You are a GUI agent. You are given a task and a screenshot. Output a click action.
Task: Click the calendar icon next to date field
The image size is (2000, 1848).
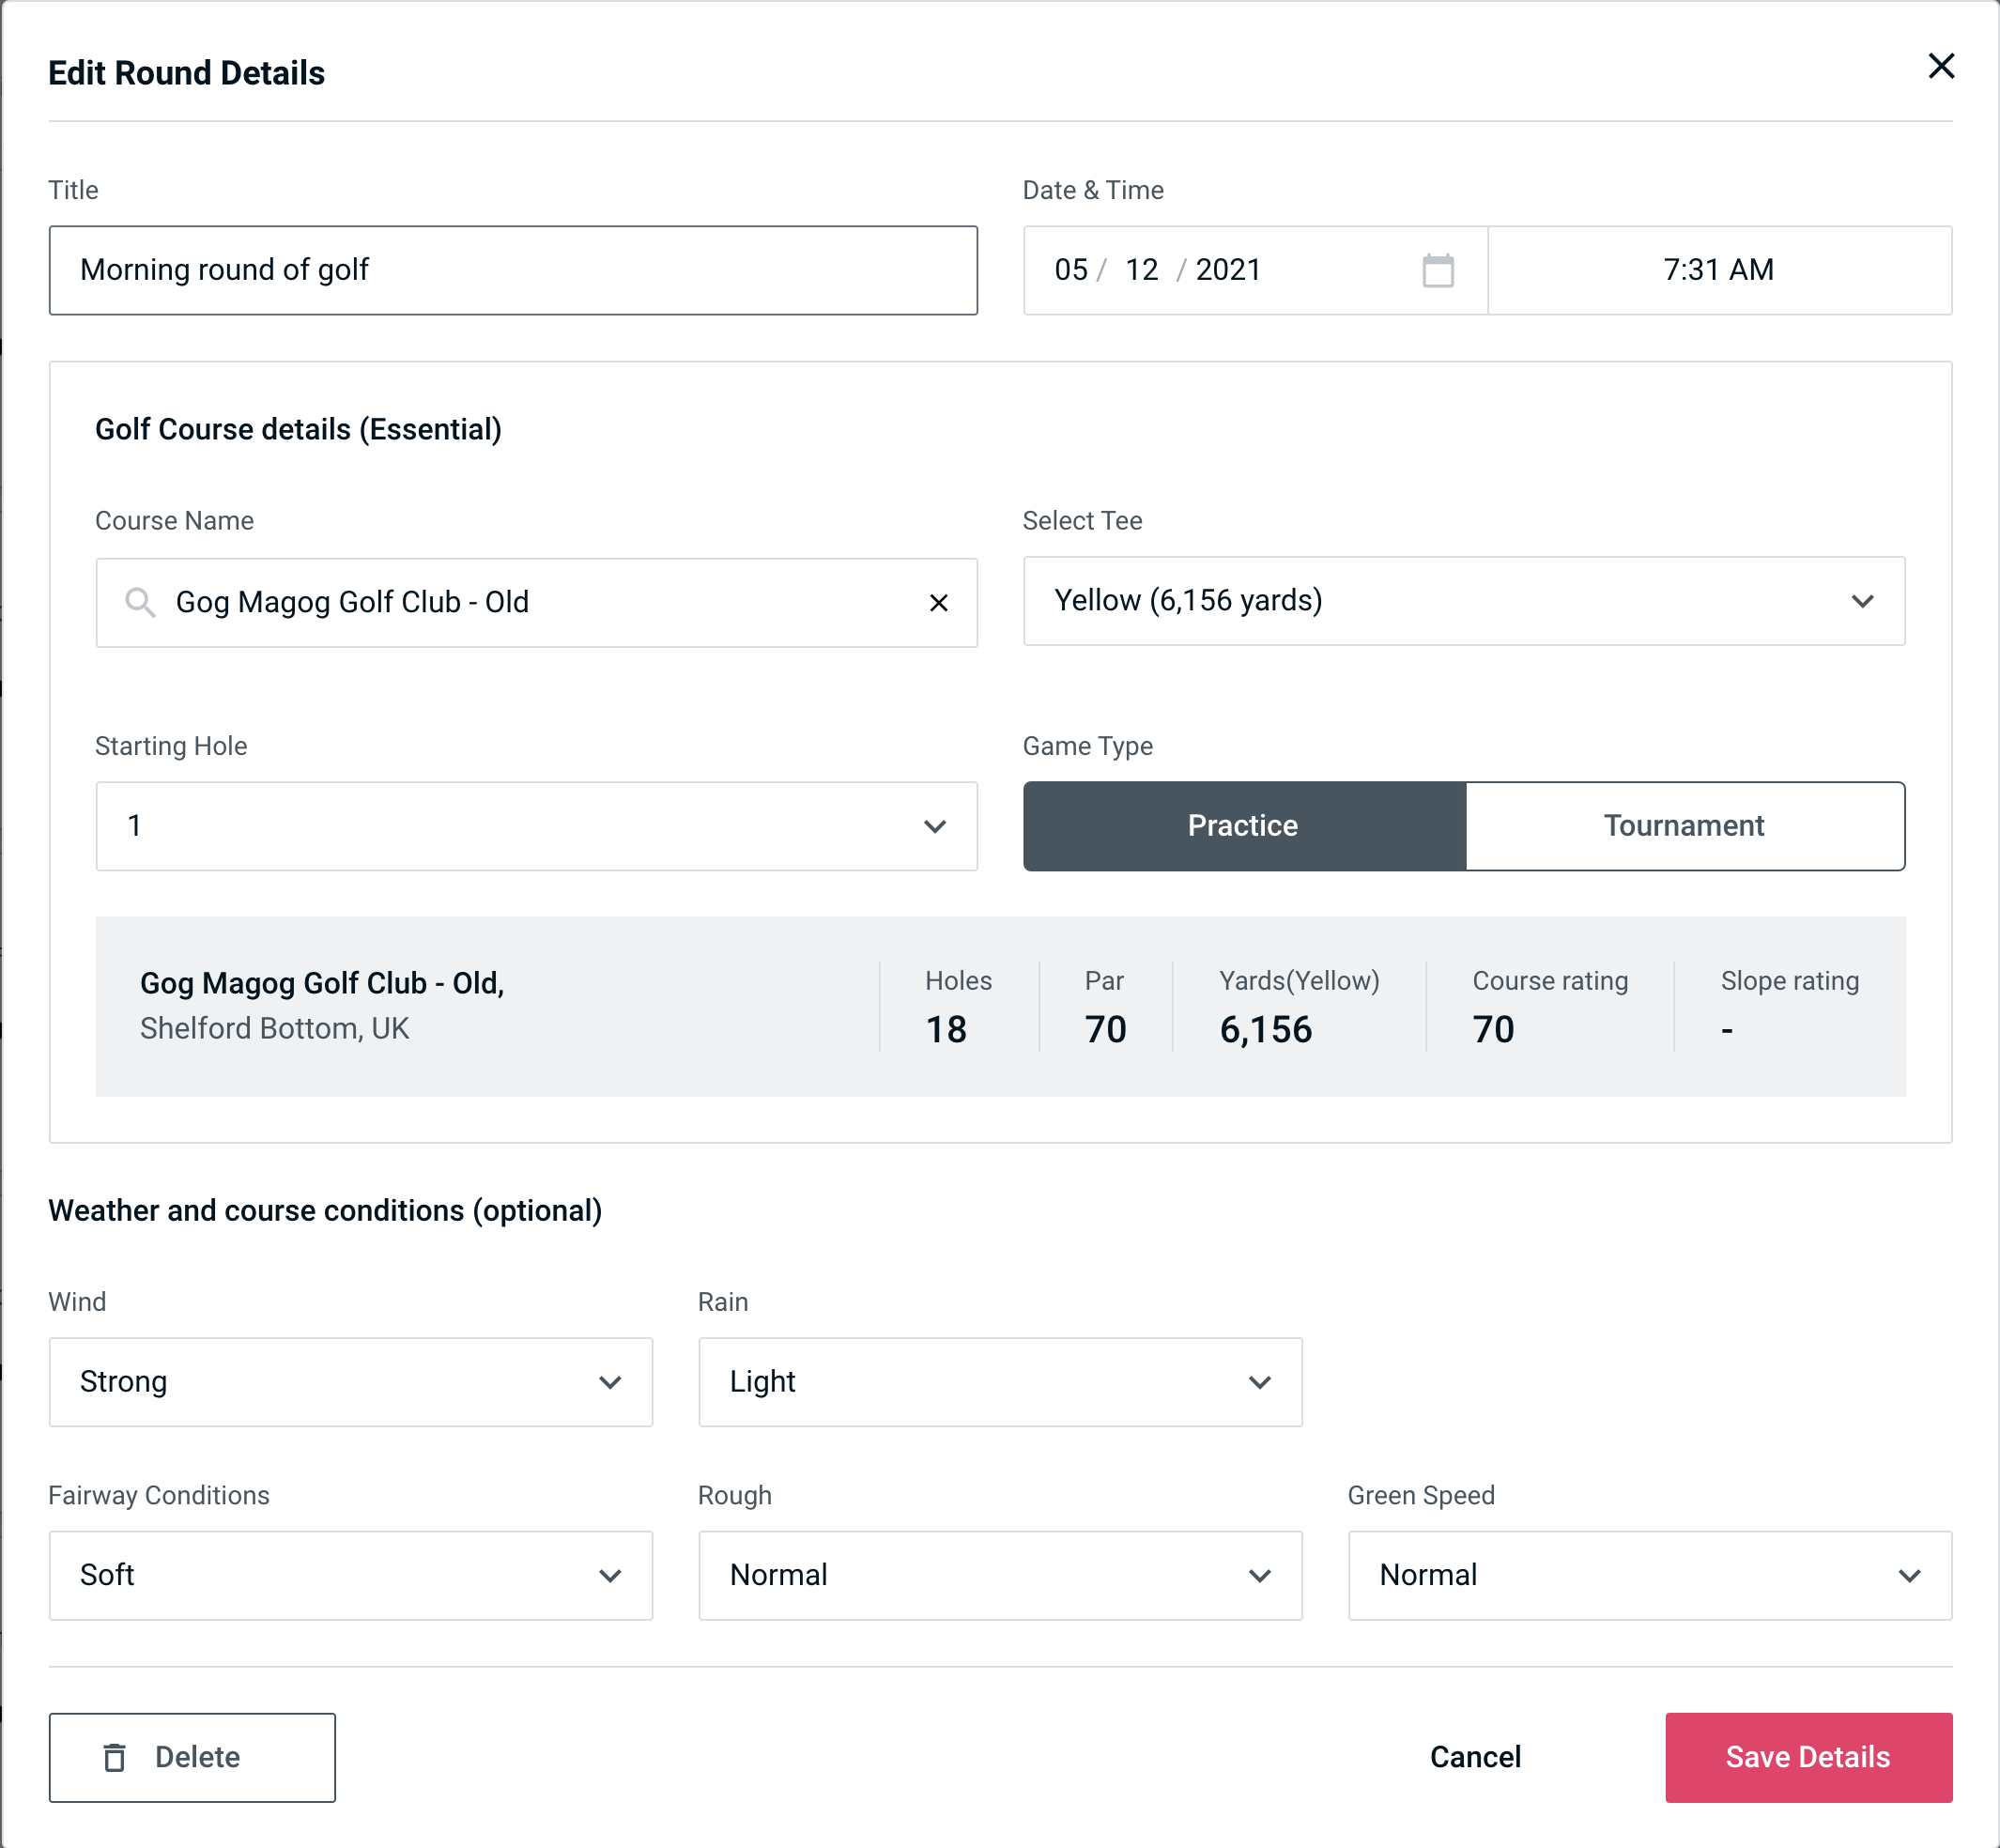pyautogui.click(x=1438, y=270)
